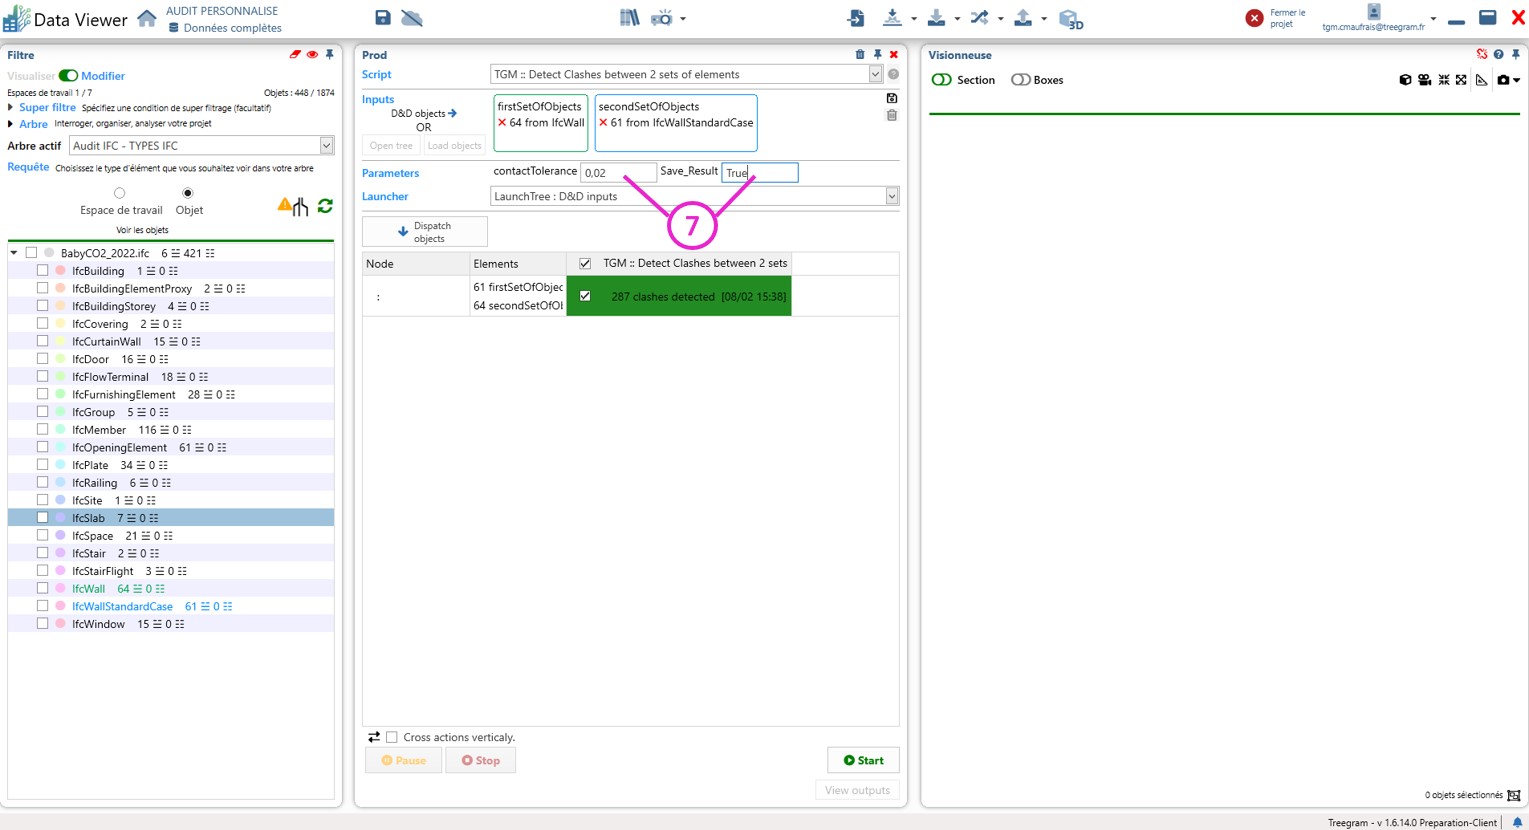Open the Launcher dropdown list
The width and height of the screenshot is (1529, 830).
(x=891, y=197)
